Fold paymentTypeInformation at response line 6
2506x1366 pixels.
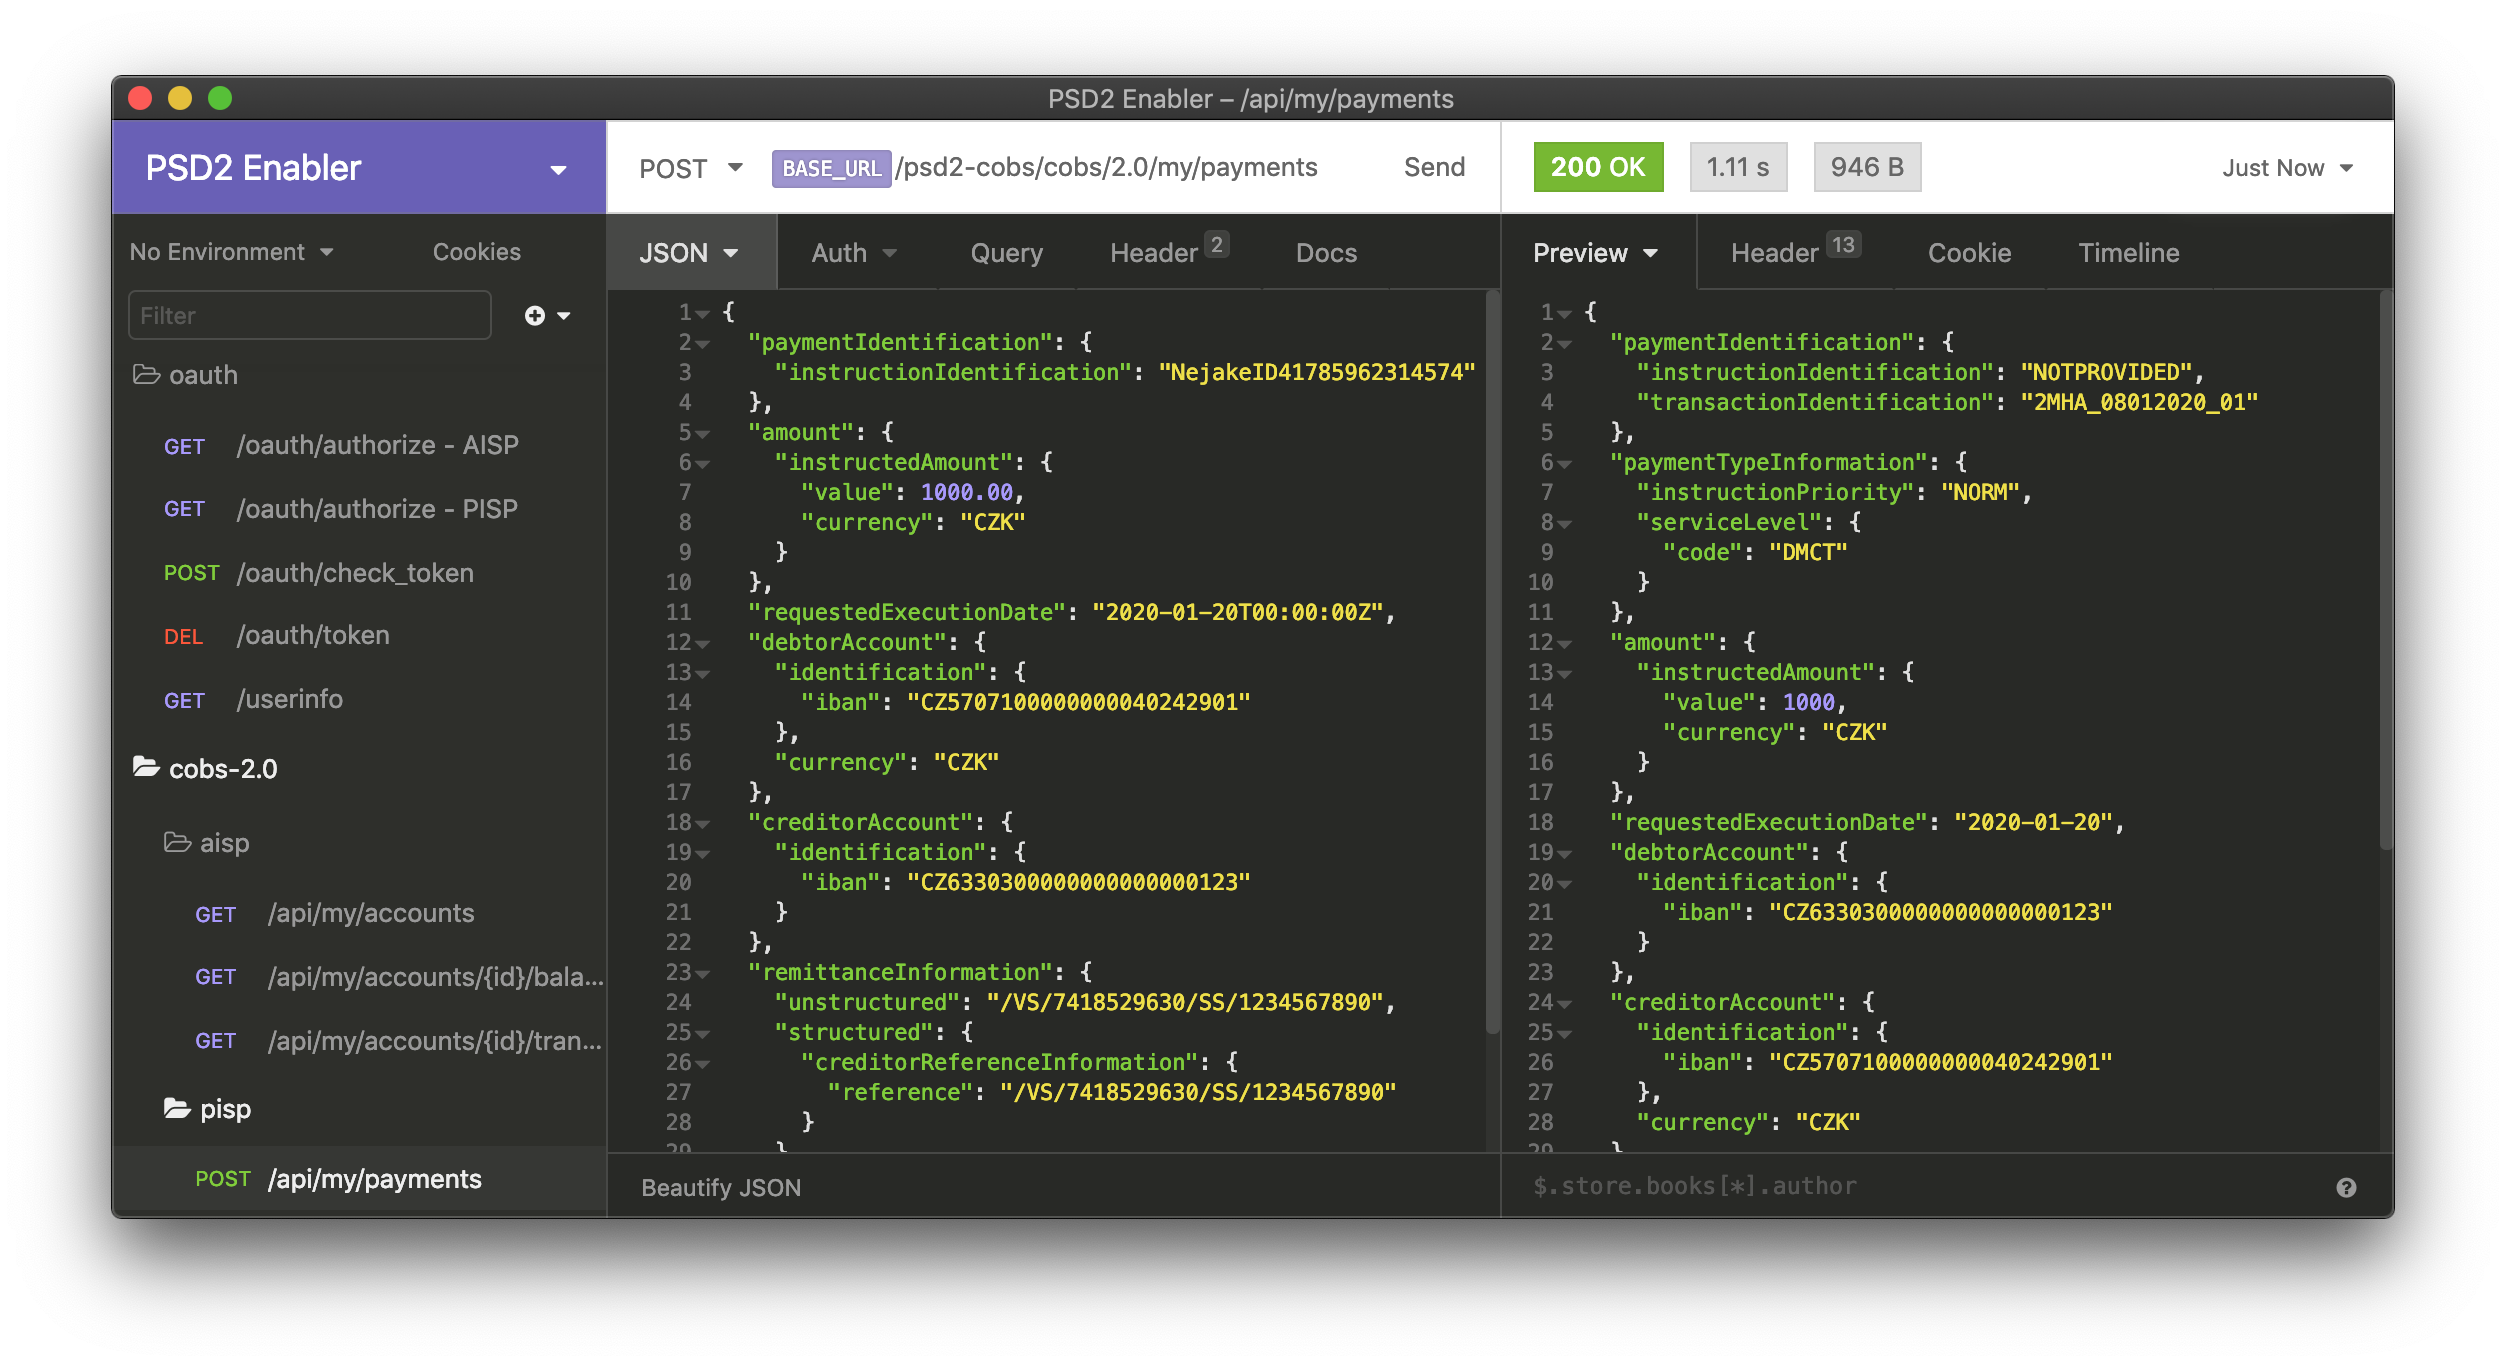pos(1565,464)
